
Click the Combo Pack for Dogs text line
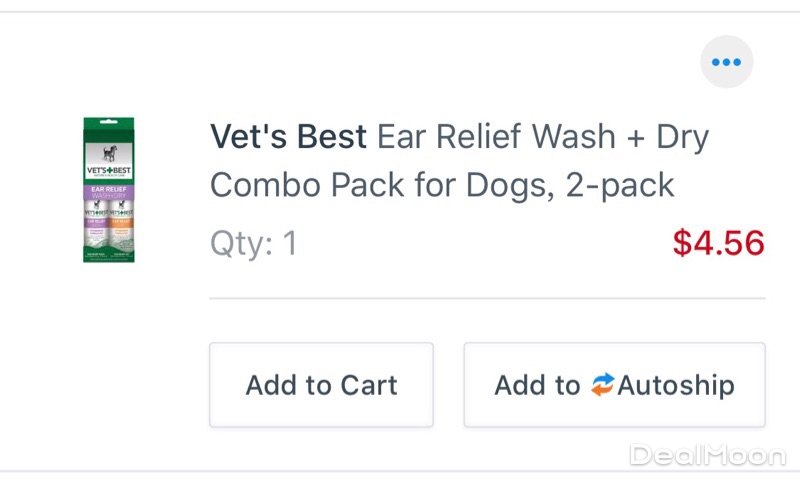(378, 185)
